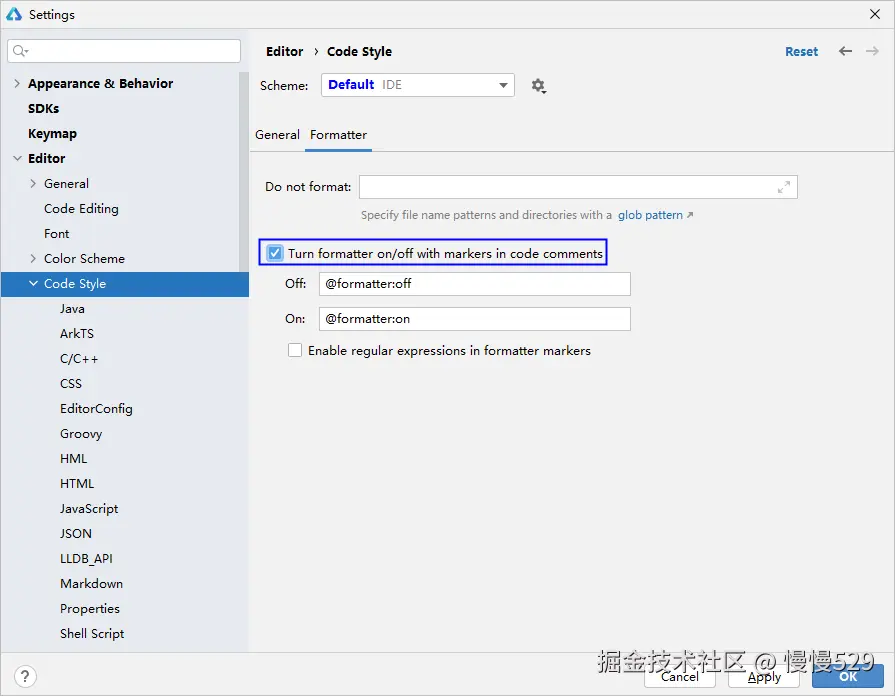Select HTML code style
895x696 pixels.
click(76, 484)
